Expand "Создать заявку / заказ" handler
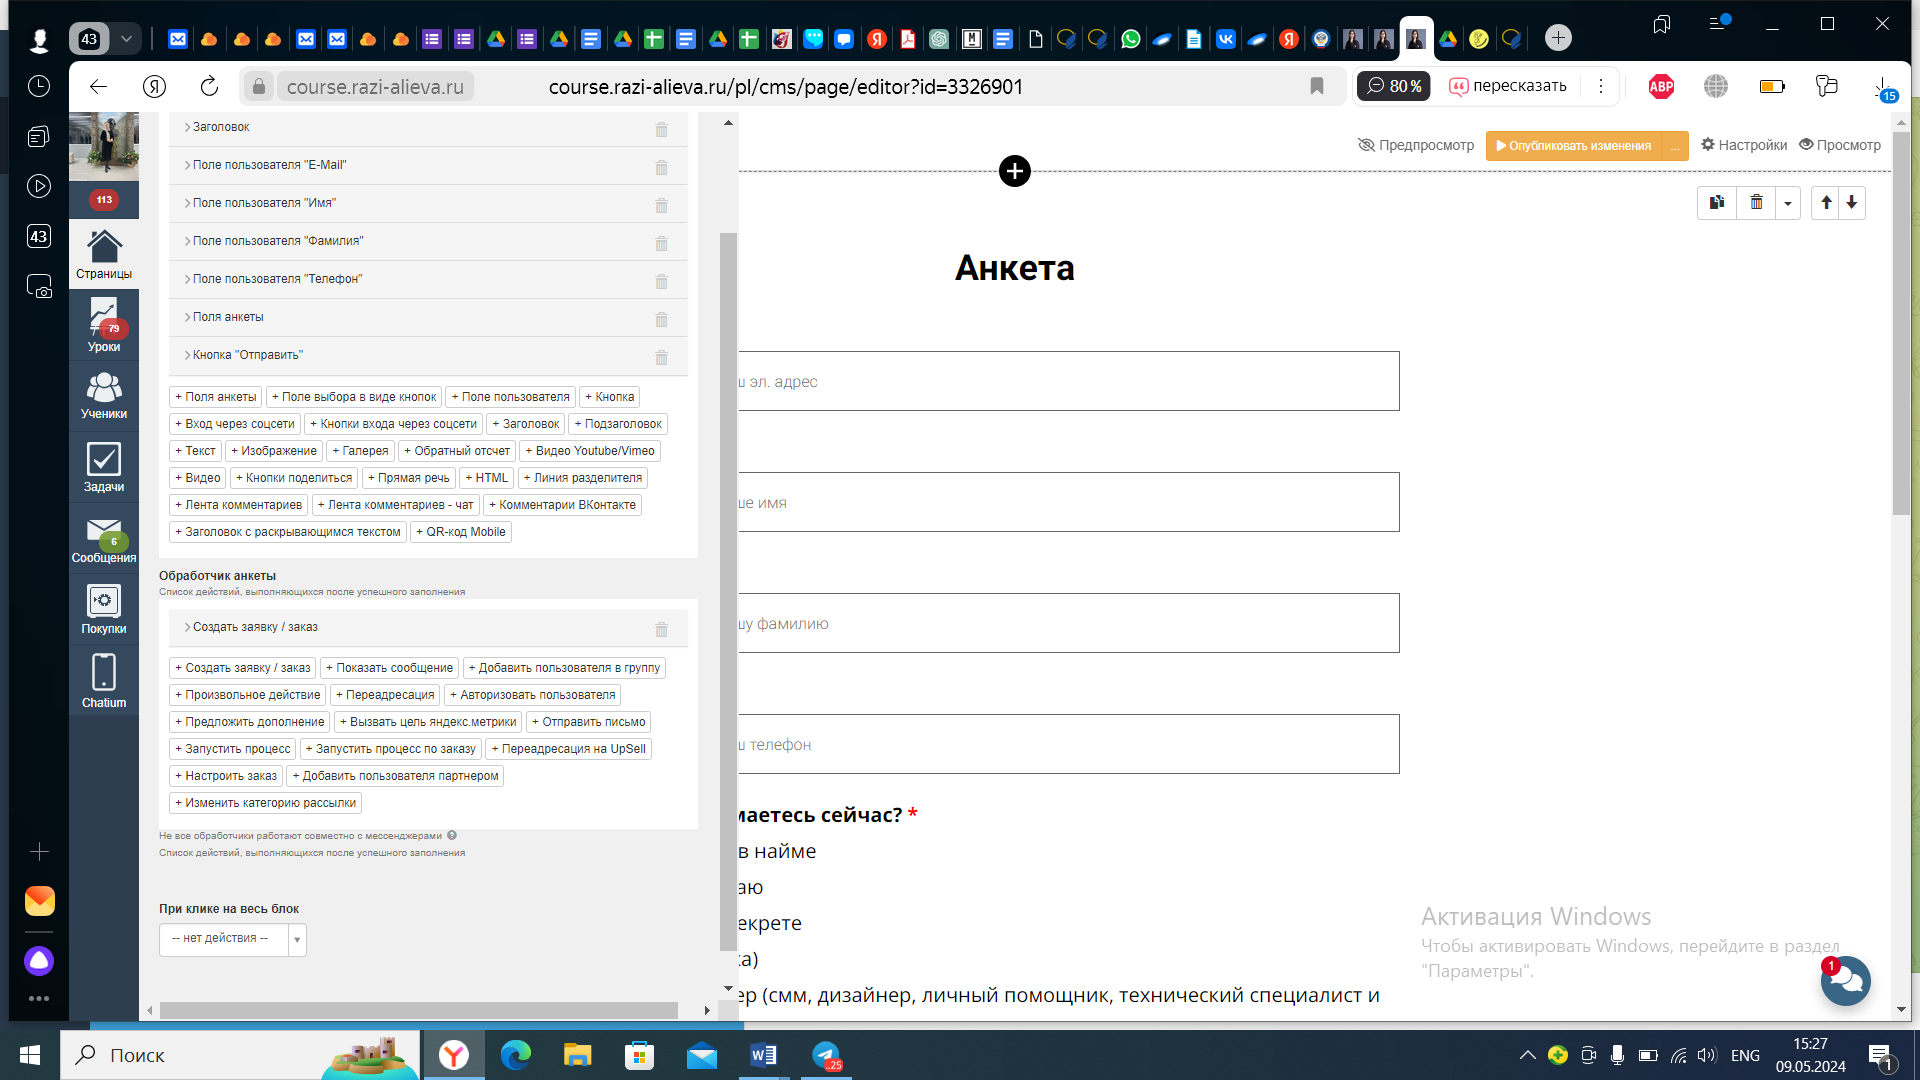Screen dimensions: 1920x1080 (255, 627)
